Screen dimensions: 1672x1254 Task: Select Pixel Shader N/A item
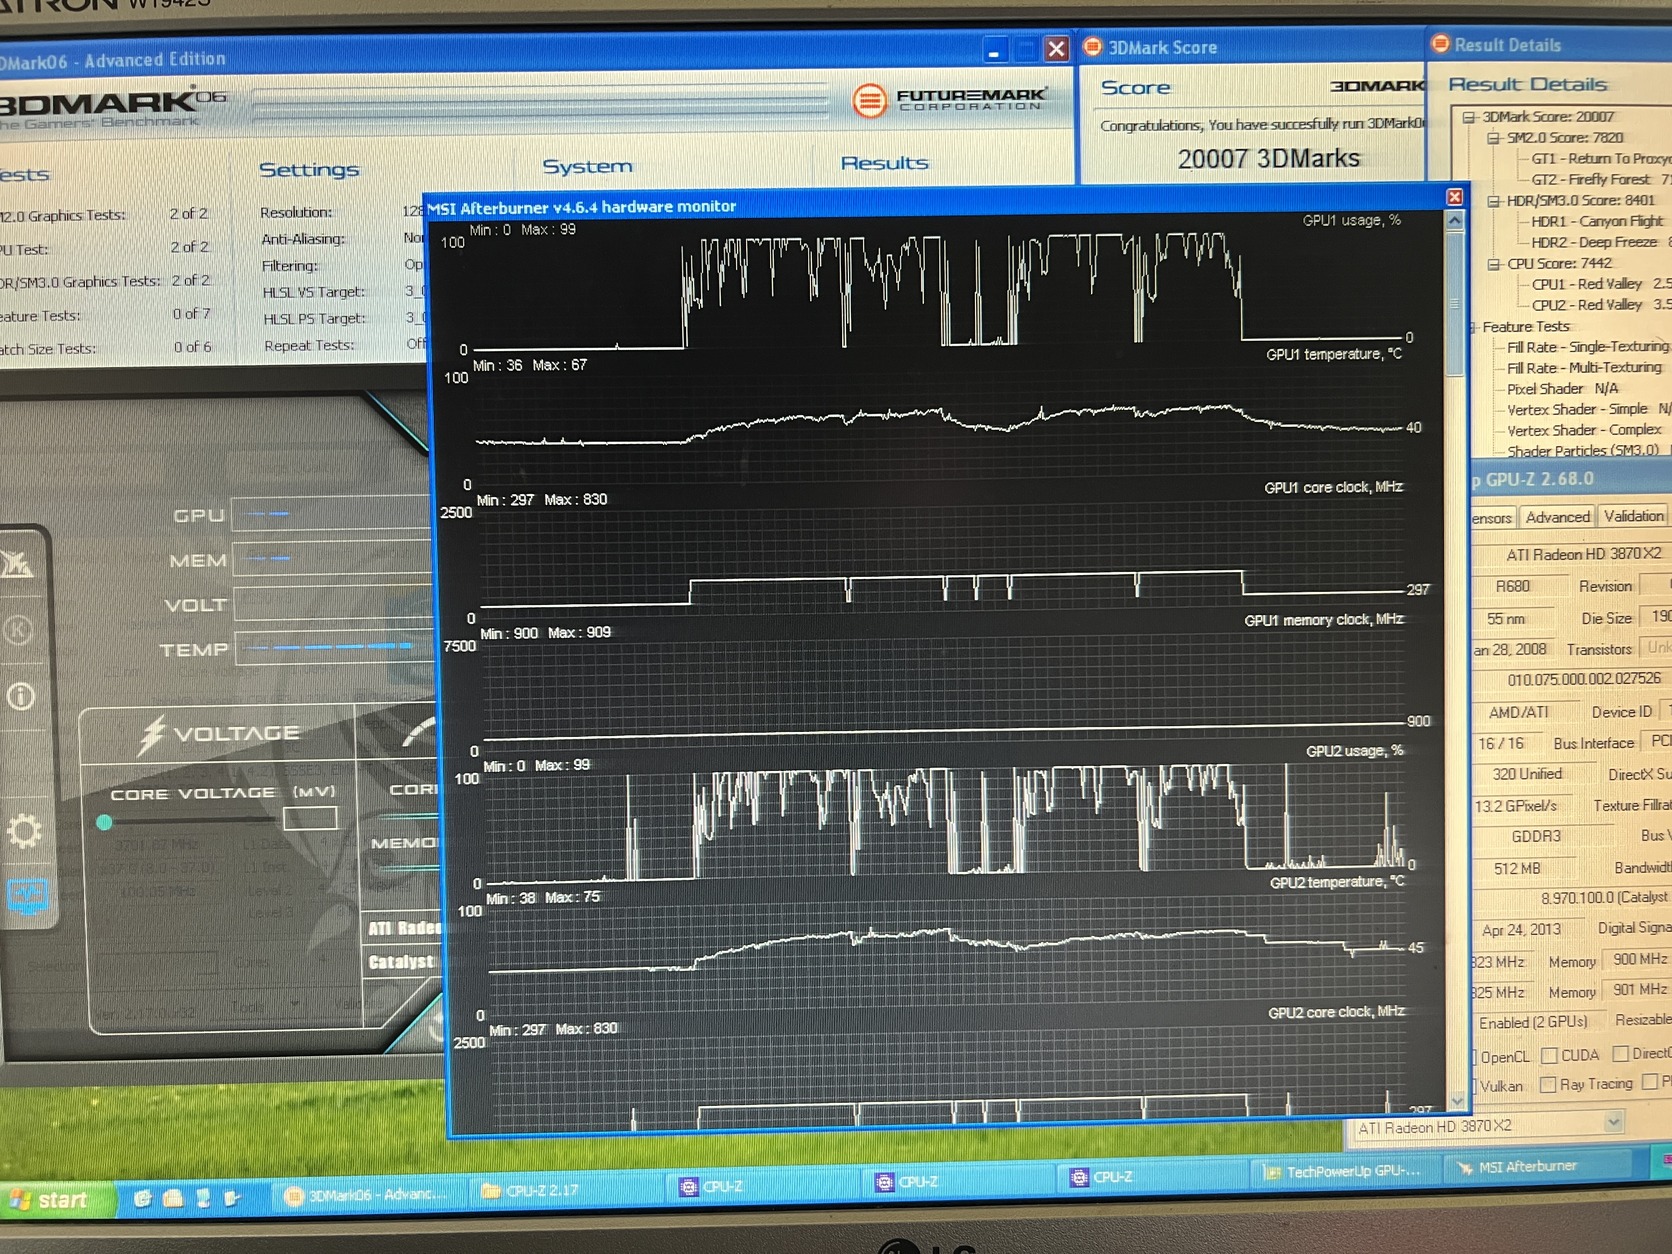[1562, 389]
